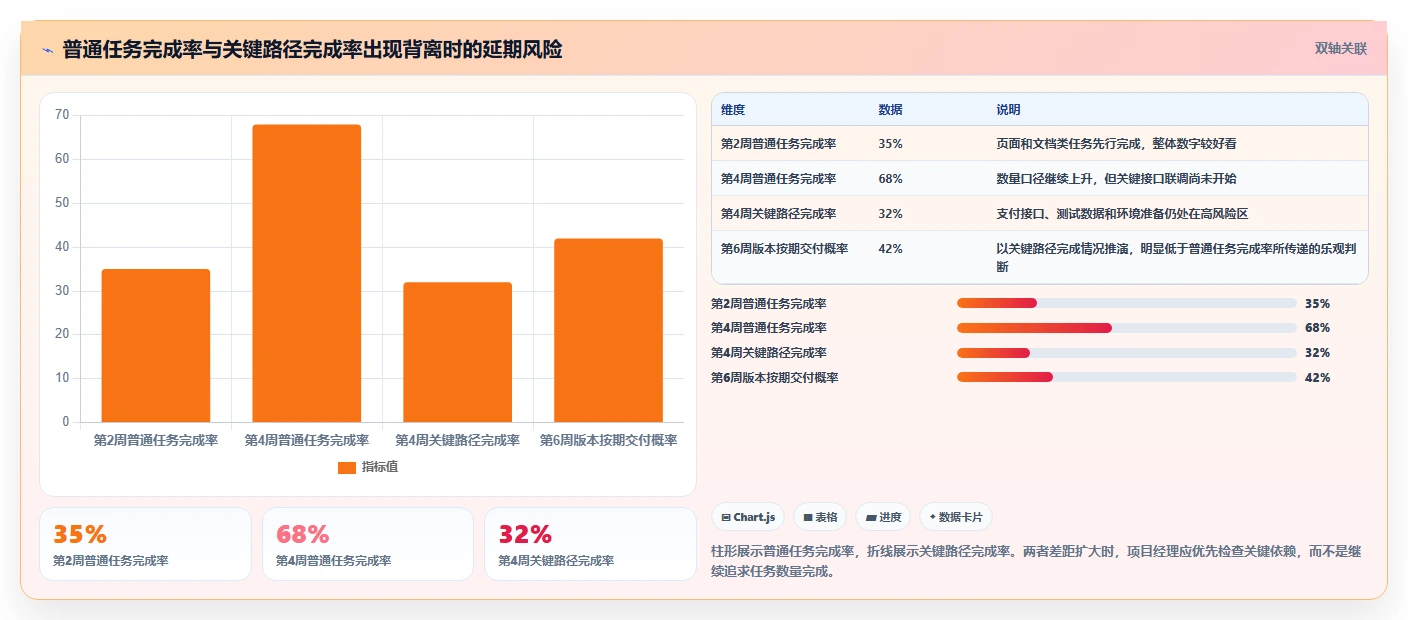Click the 35% stat card

146,544
